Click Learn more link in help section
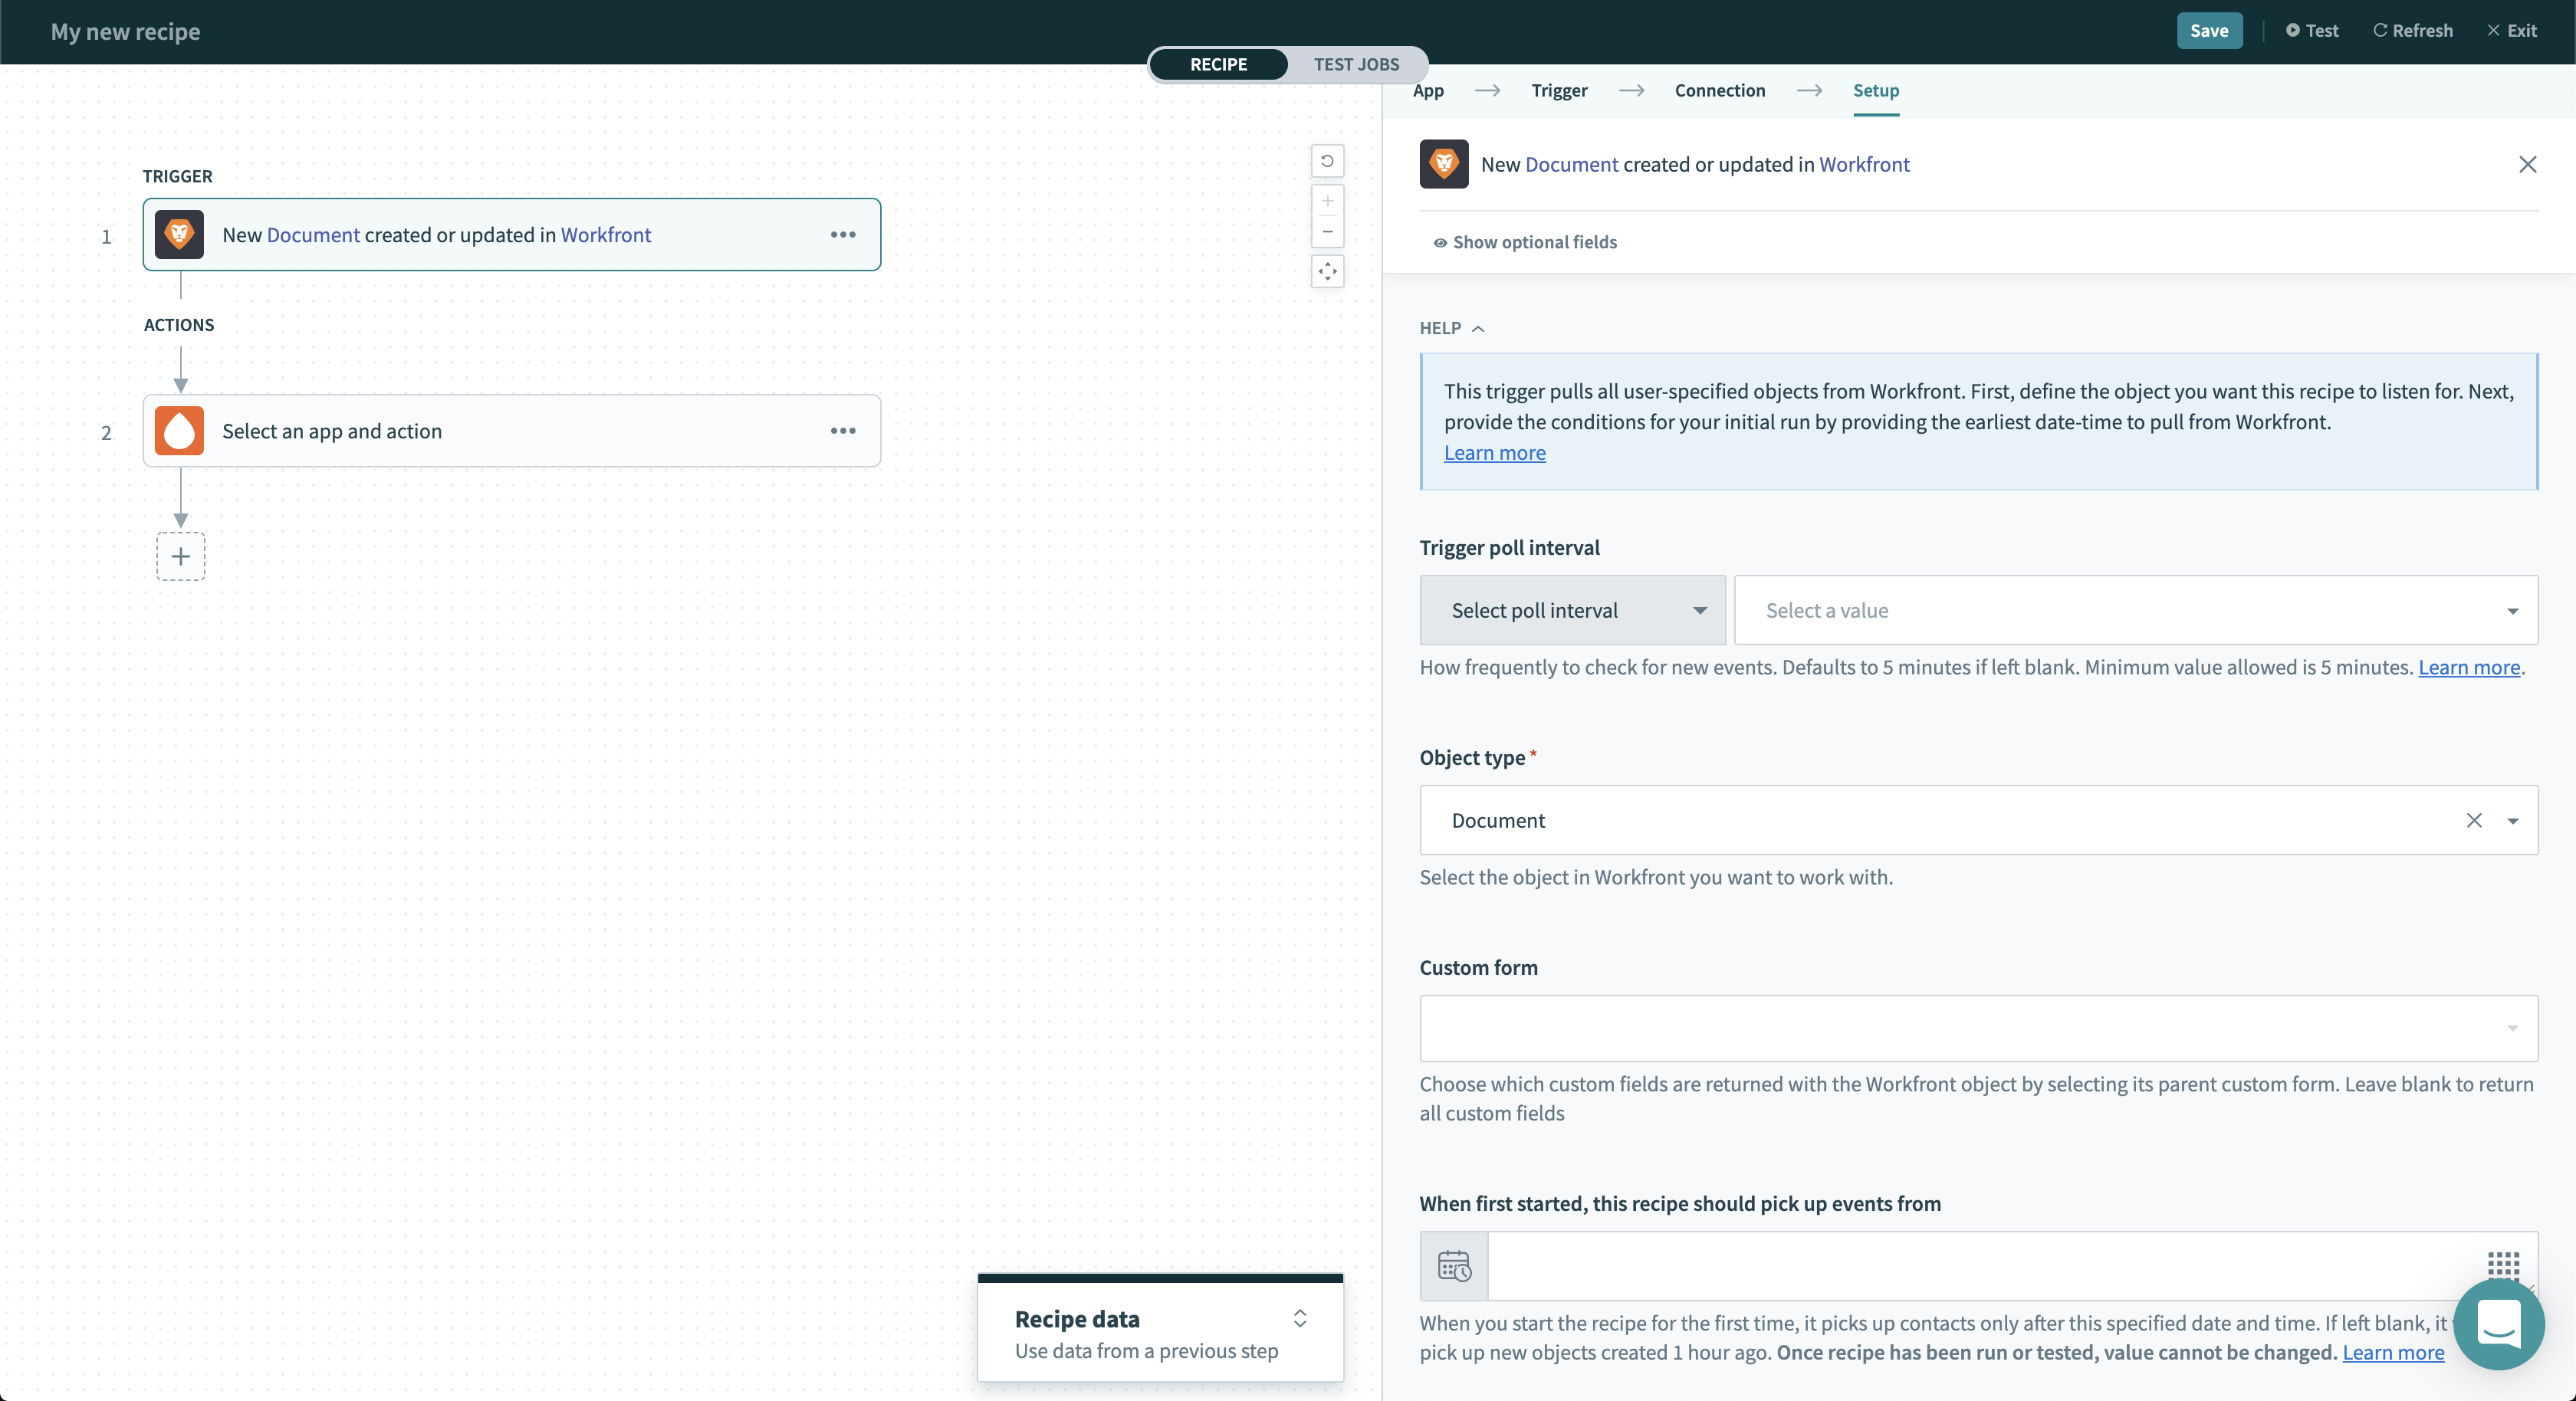Viewport: 2576px width, 1401px height. (1494, 452)
